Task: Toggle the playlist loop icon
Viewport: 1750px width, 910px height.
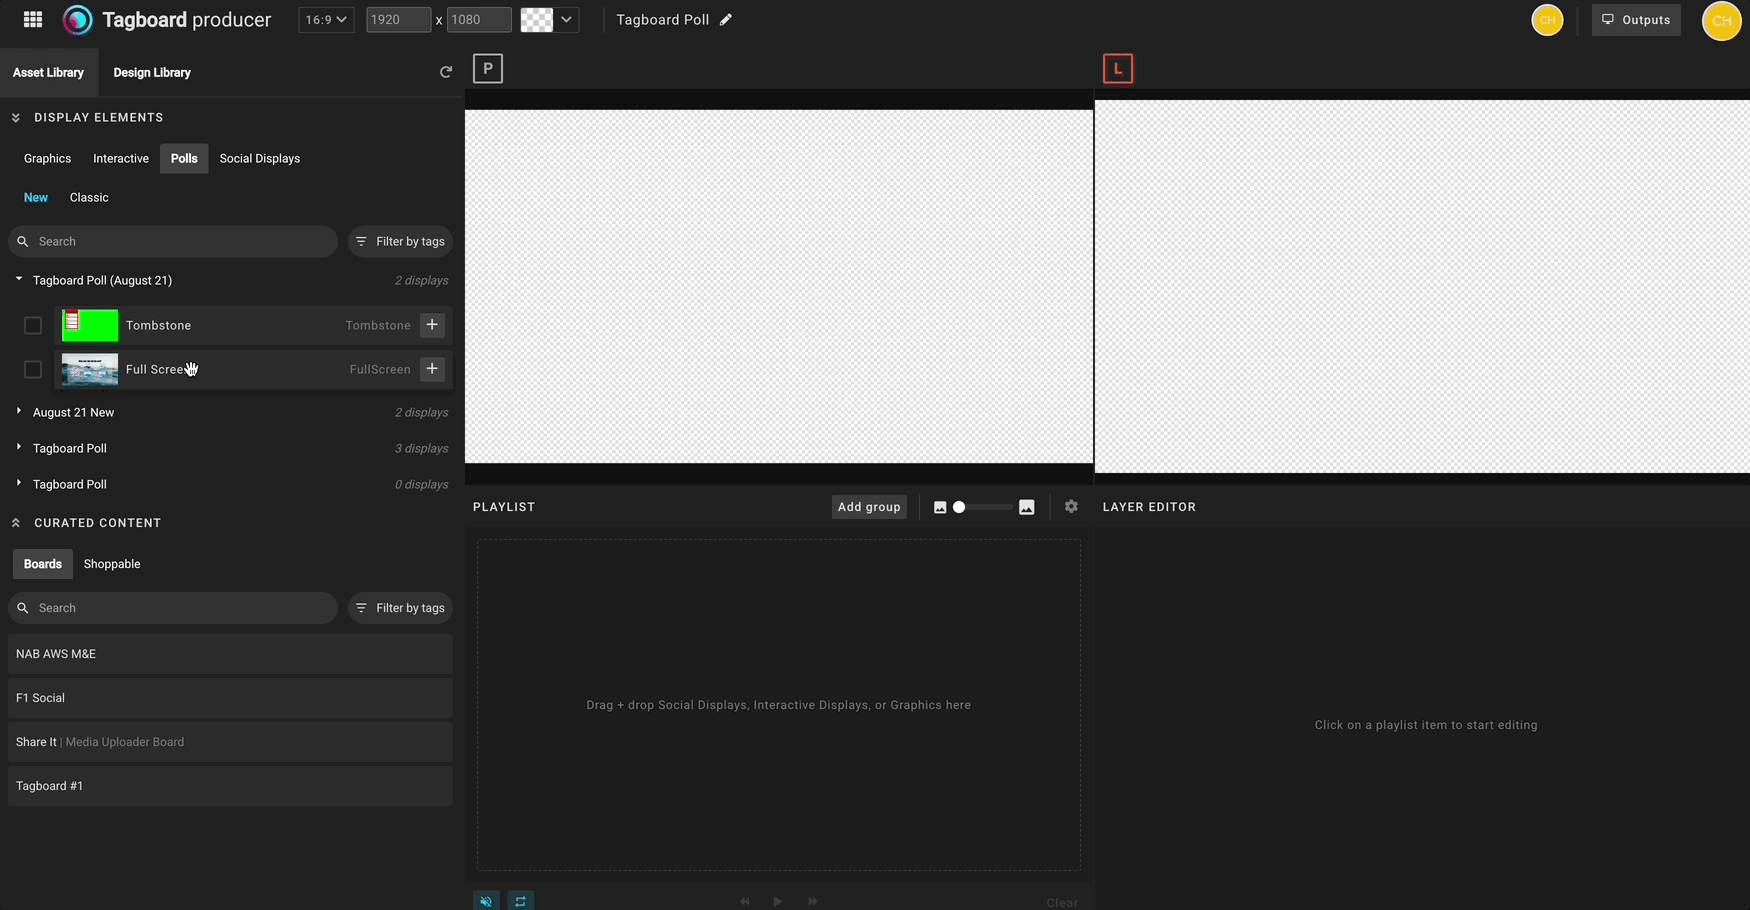Action: click(521, 901)
